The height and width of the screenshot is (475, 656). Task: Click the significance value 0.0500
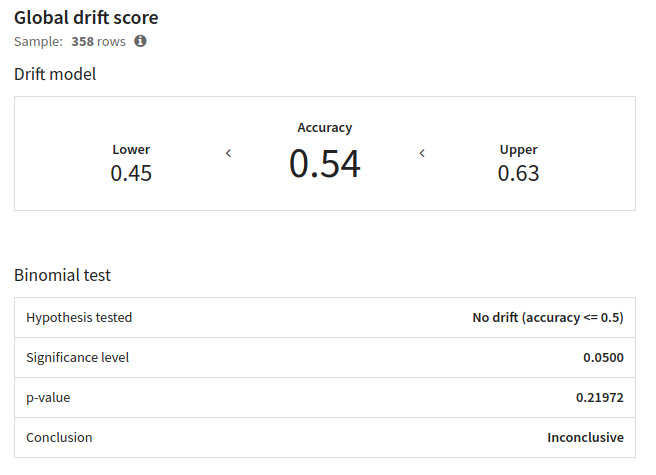tap(603, 357)
